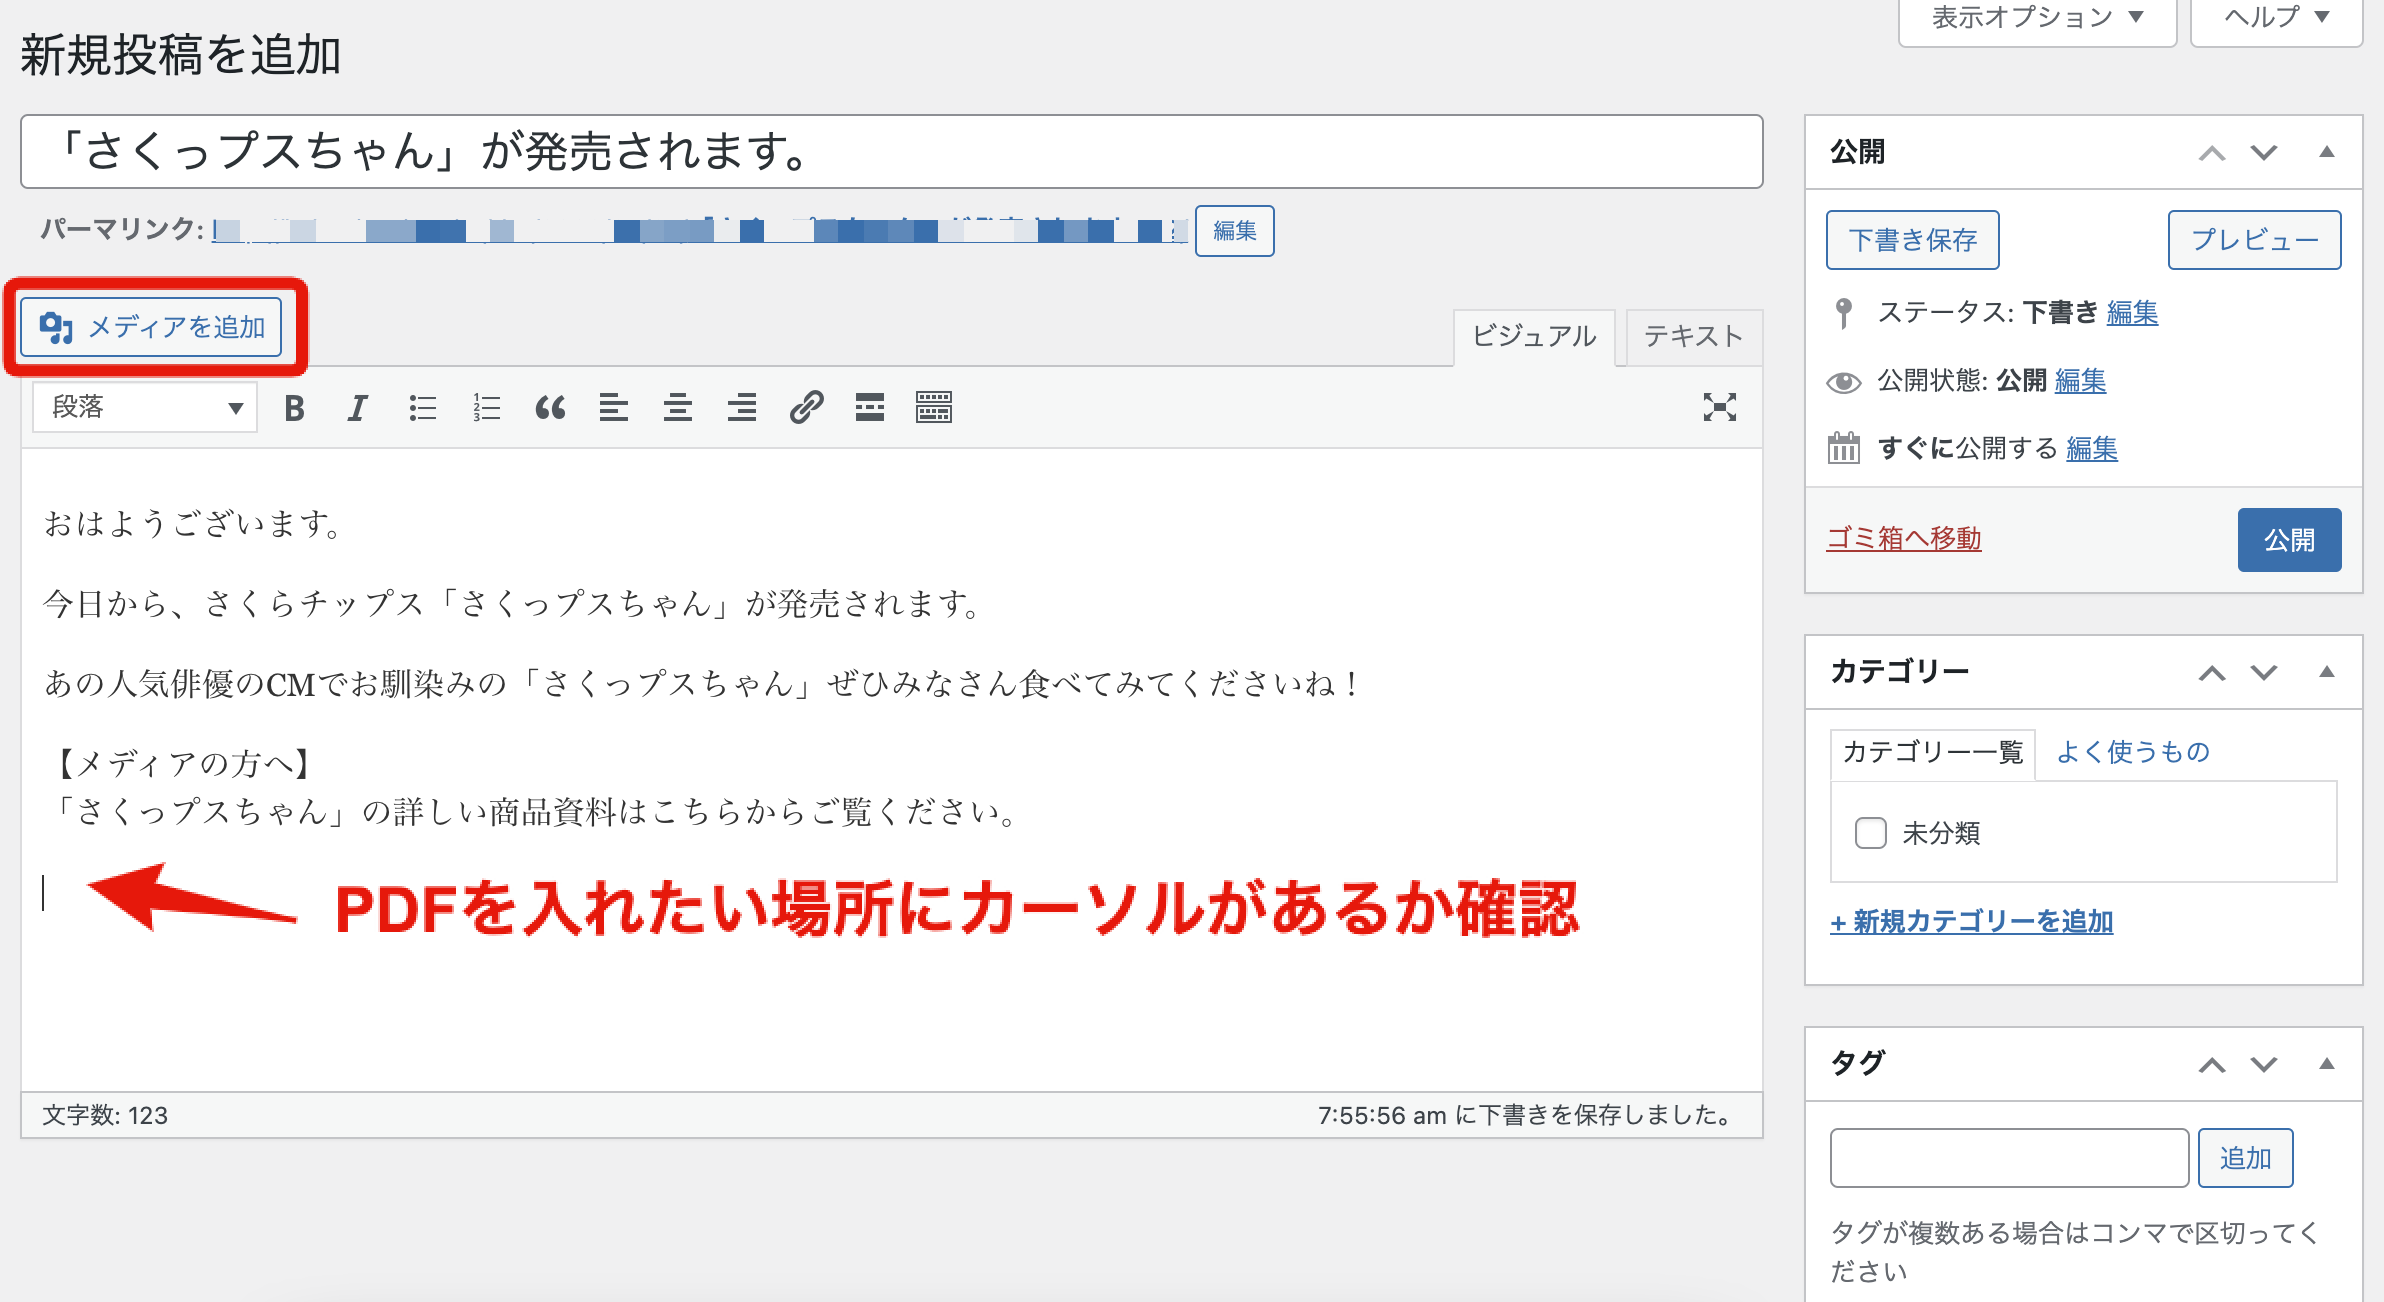Insert a bulleted list

pos(422,408)
